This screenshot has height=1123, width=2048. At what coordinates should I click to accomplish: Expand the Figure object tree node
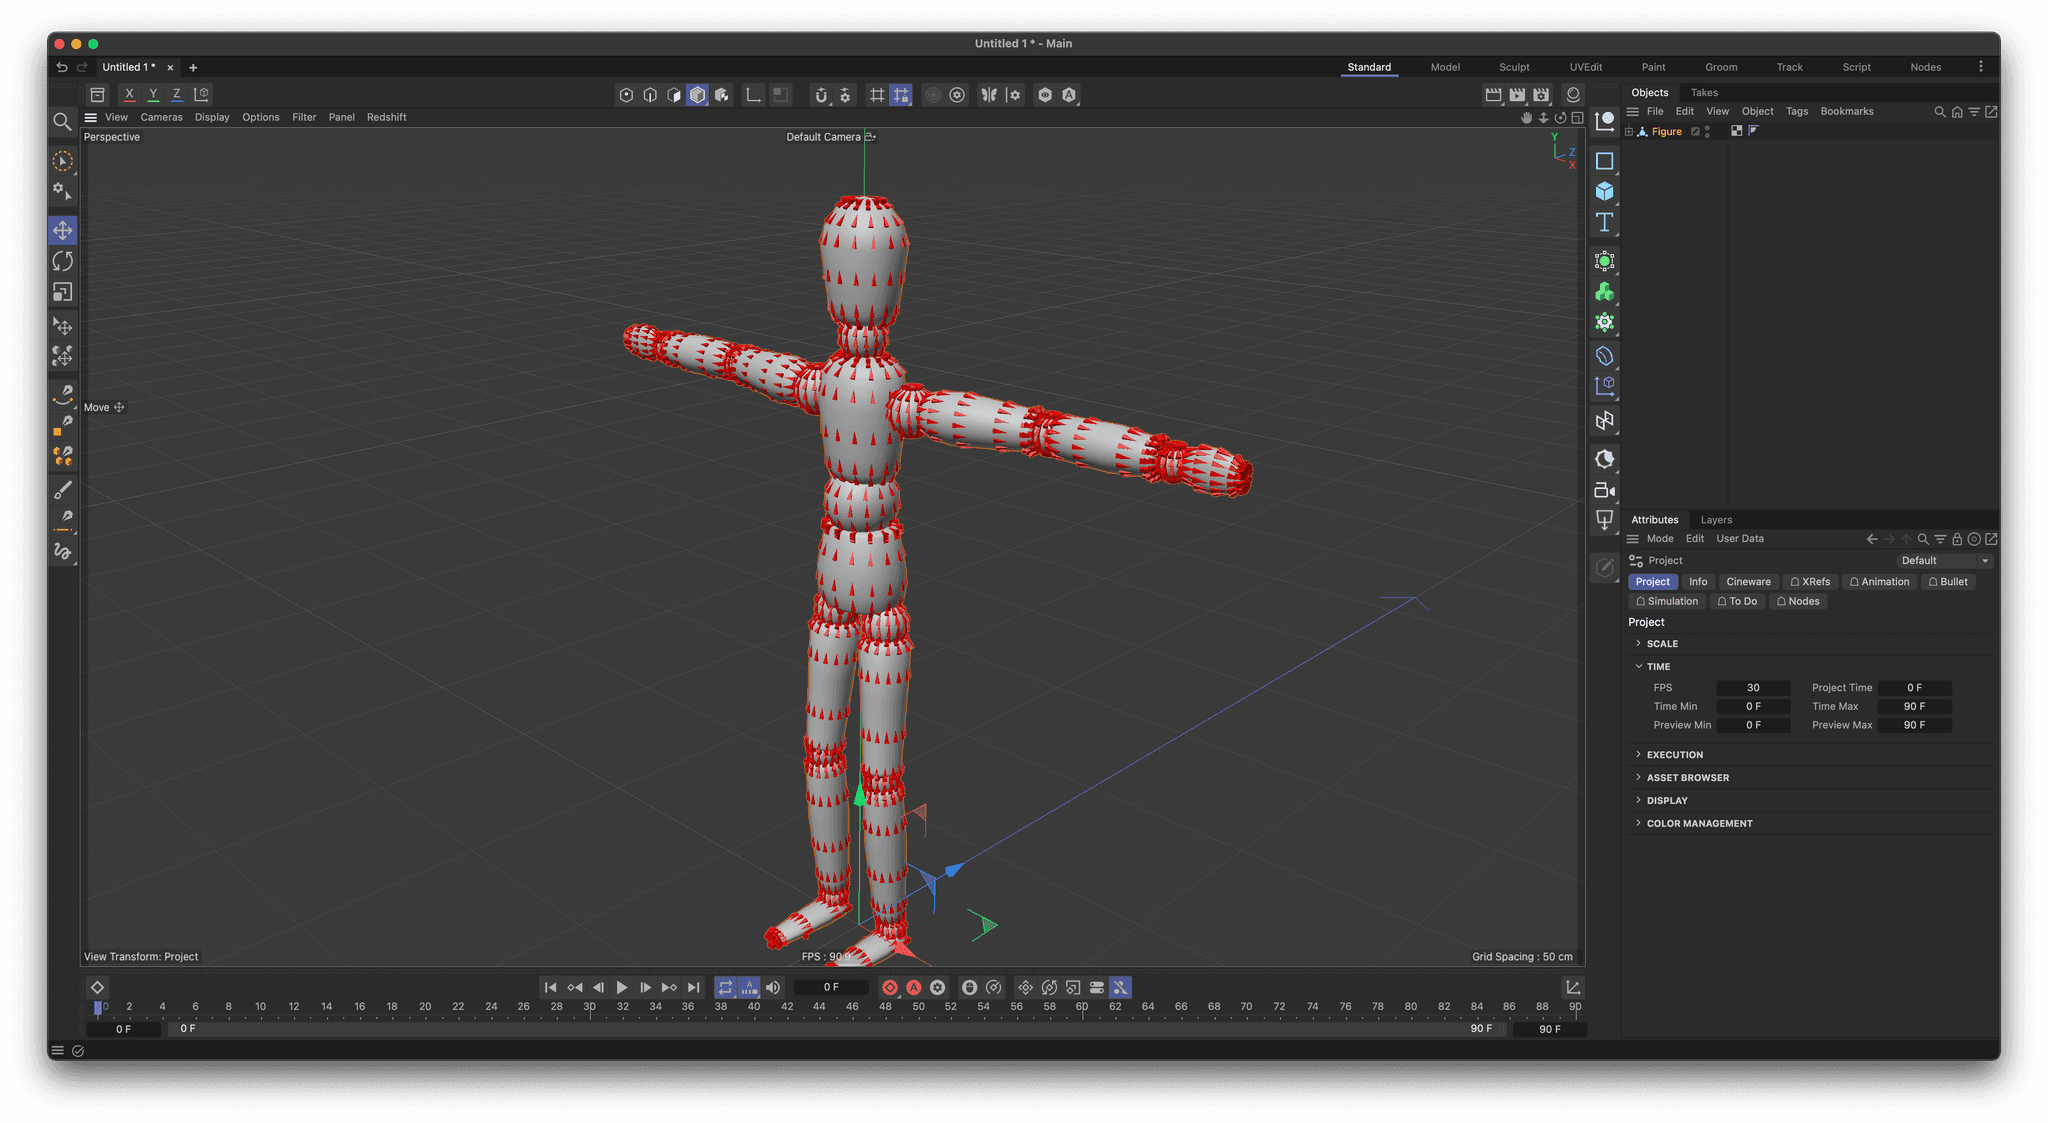(x=1629, y=131)
